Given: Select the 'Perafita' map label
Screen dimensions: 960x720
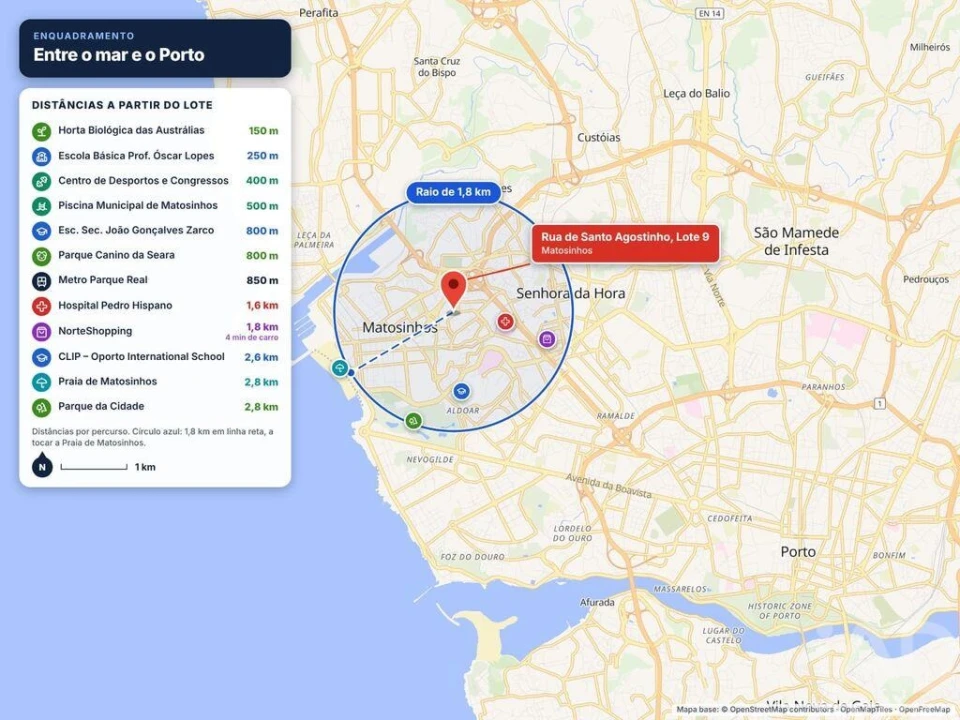Looking at the screenshot, I should pos(318,13).
